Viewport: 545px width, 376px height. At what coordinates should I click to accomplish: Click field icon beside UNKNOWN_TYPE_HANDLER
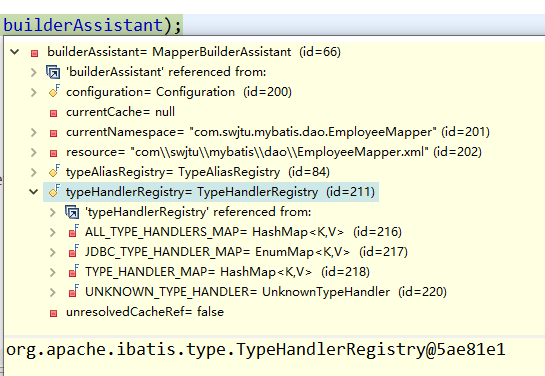74,291
